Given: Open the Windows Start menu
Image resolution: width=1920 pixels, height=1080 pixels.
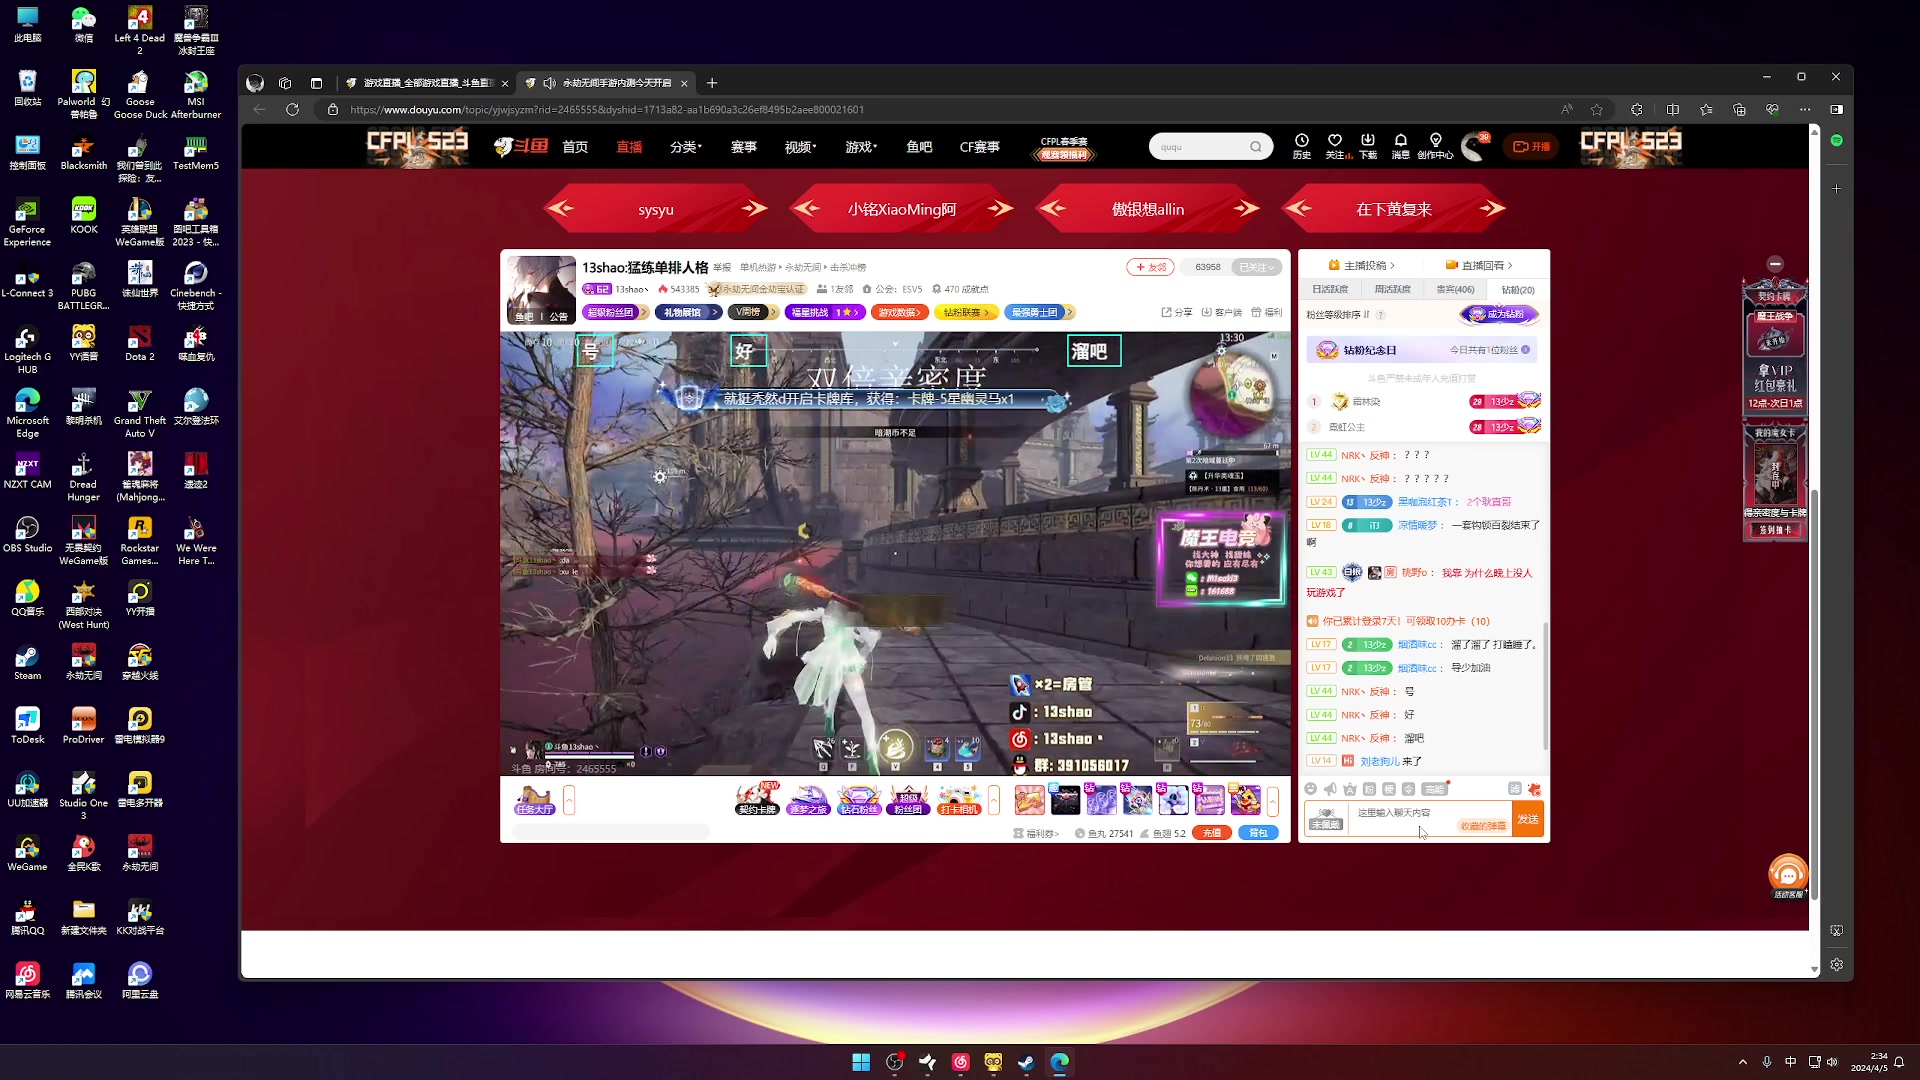Looking at the screenshot, I should 861,1062.
